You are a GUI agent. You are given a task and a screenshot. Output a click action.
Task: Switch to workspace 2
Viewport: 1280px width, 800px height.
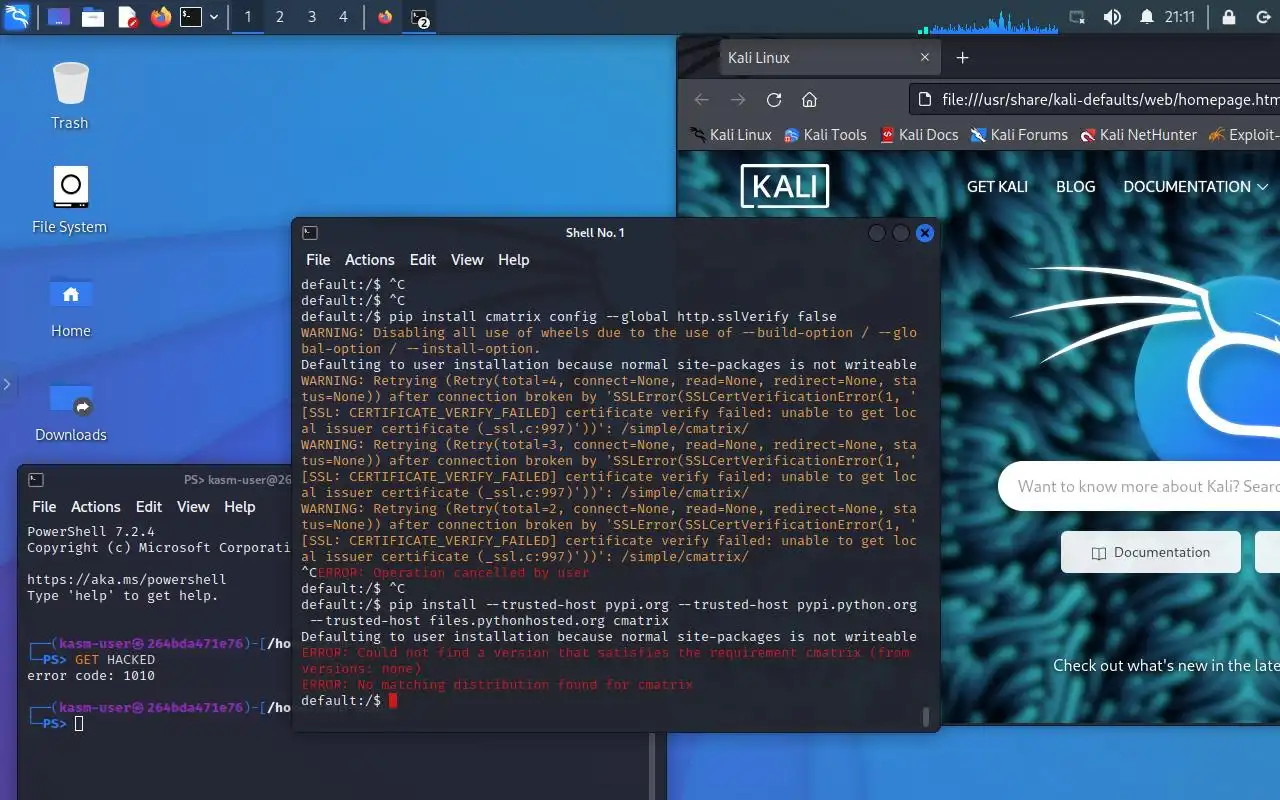(280, 17)
